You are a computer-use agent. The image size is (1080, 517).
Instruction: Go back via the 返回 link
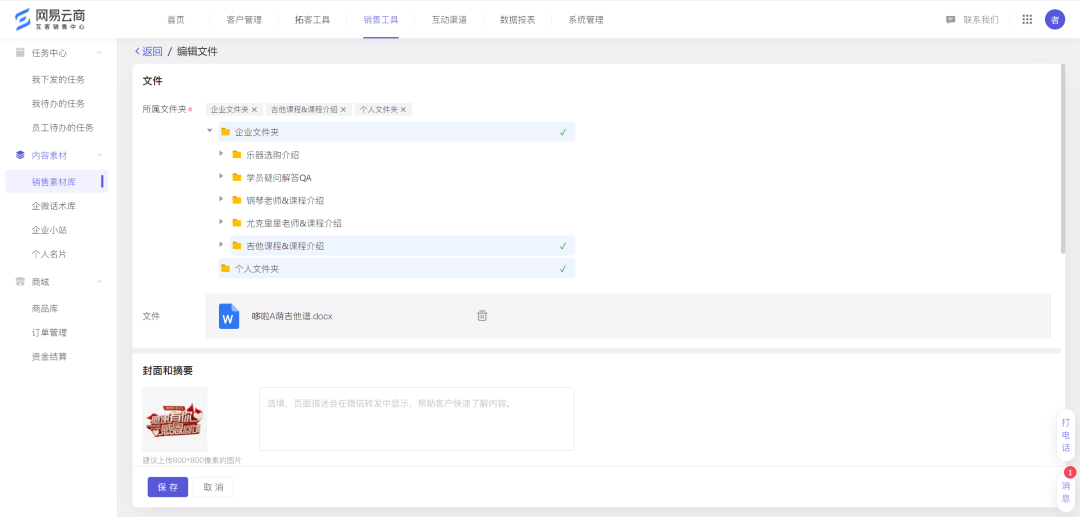click(149, 52)
